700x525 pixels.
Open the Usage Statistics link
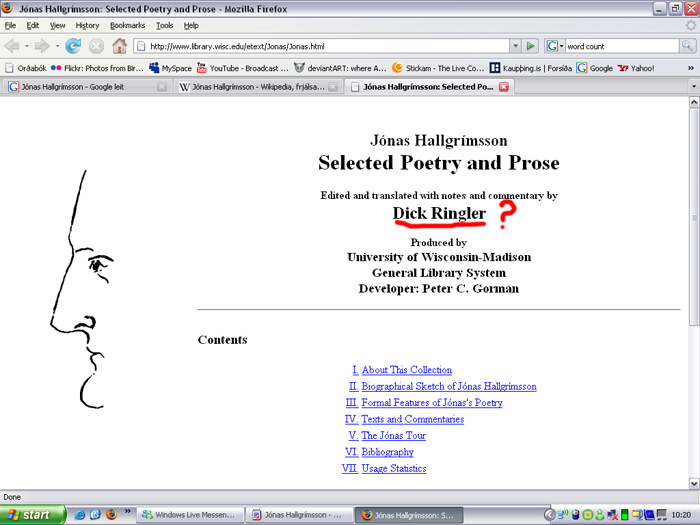(394, 468)
